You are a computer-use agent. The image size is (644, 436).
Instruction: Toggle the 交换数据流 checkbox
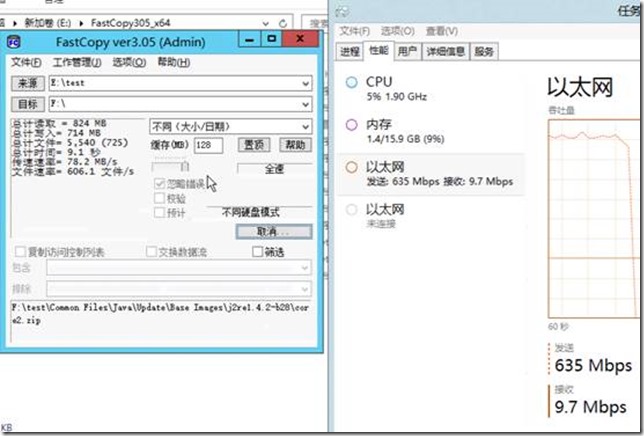(x=152, y=252)
